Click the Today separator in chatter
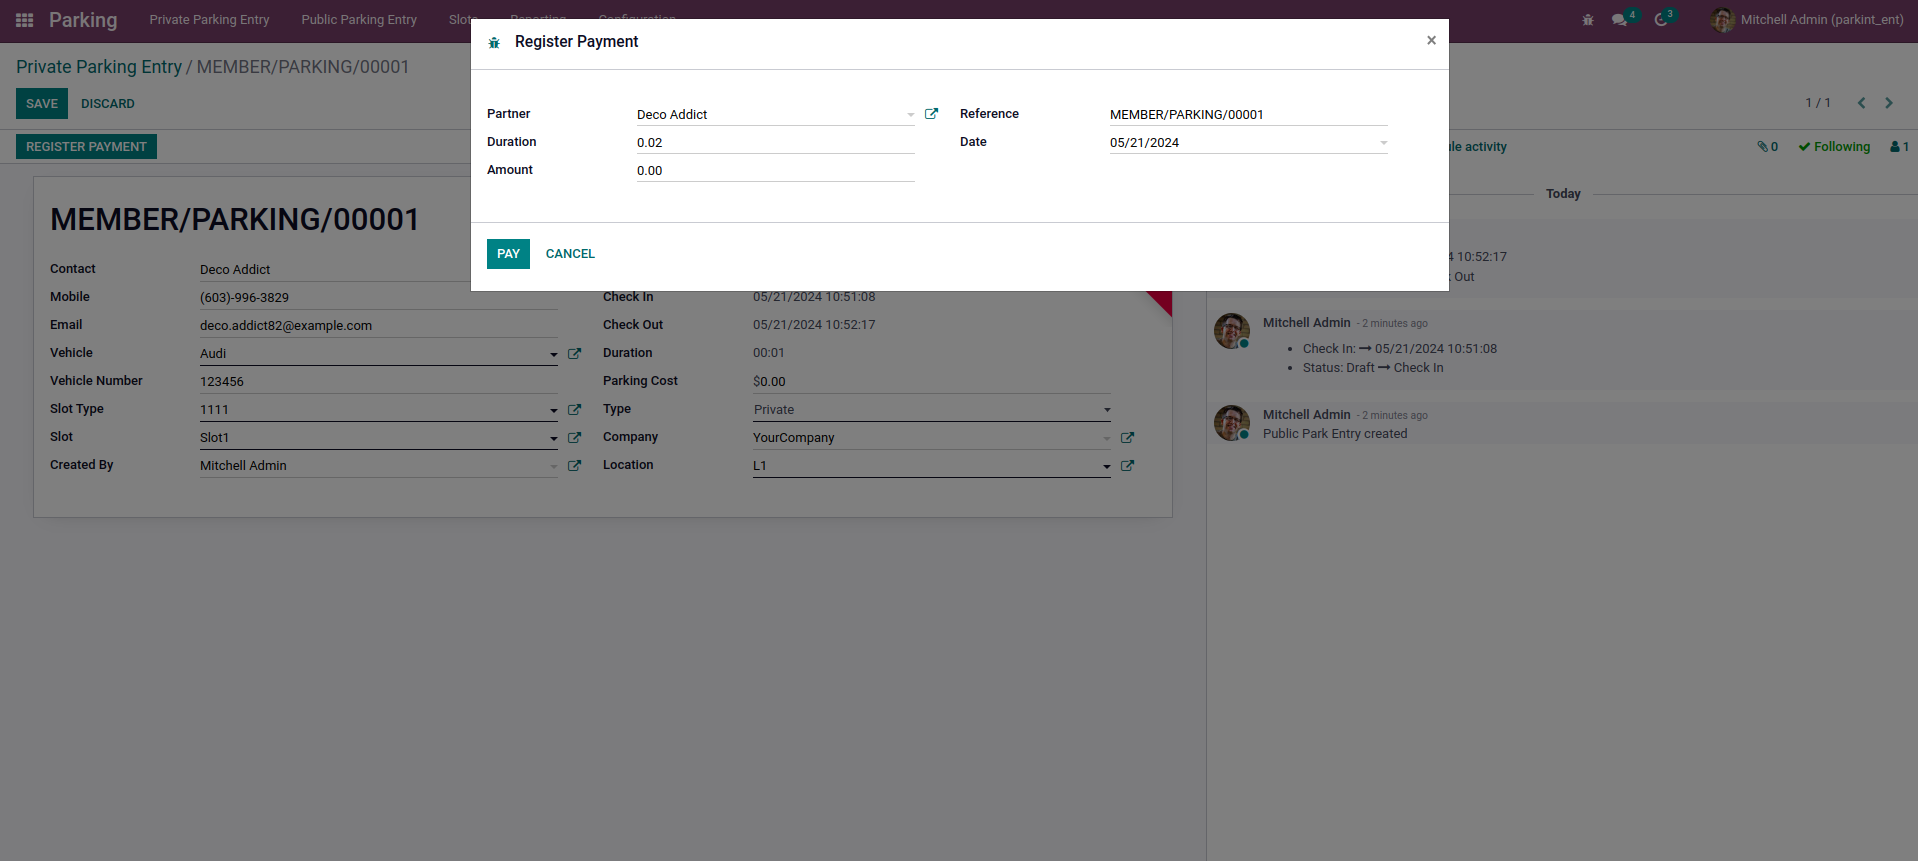1918x861 pixels. coord(1563,194)
